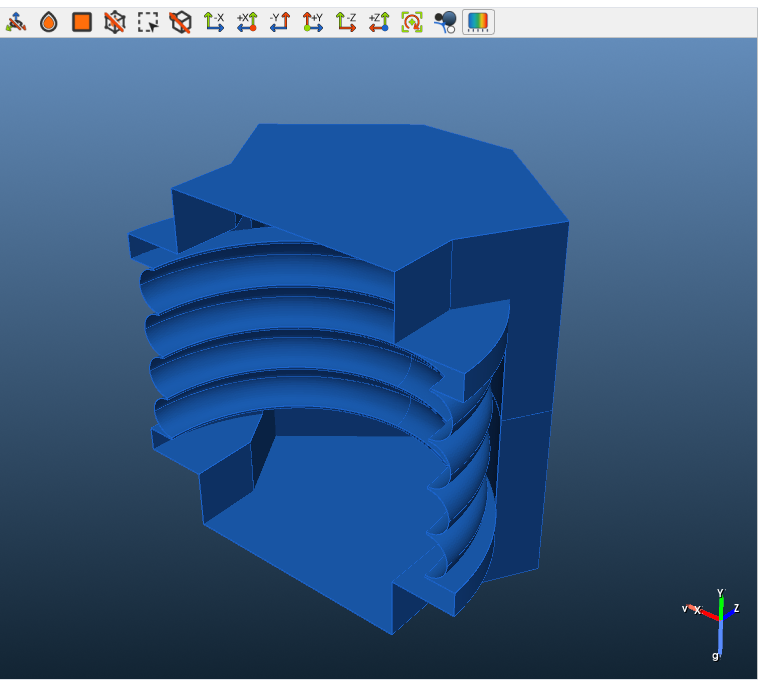Click the XYZ orientation axes widget

click(x=712, y=623)
